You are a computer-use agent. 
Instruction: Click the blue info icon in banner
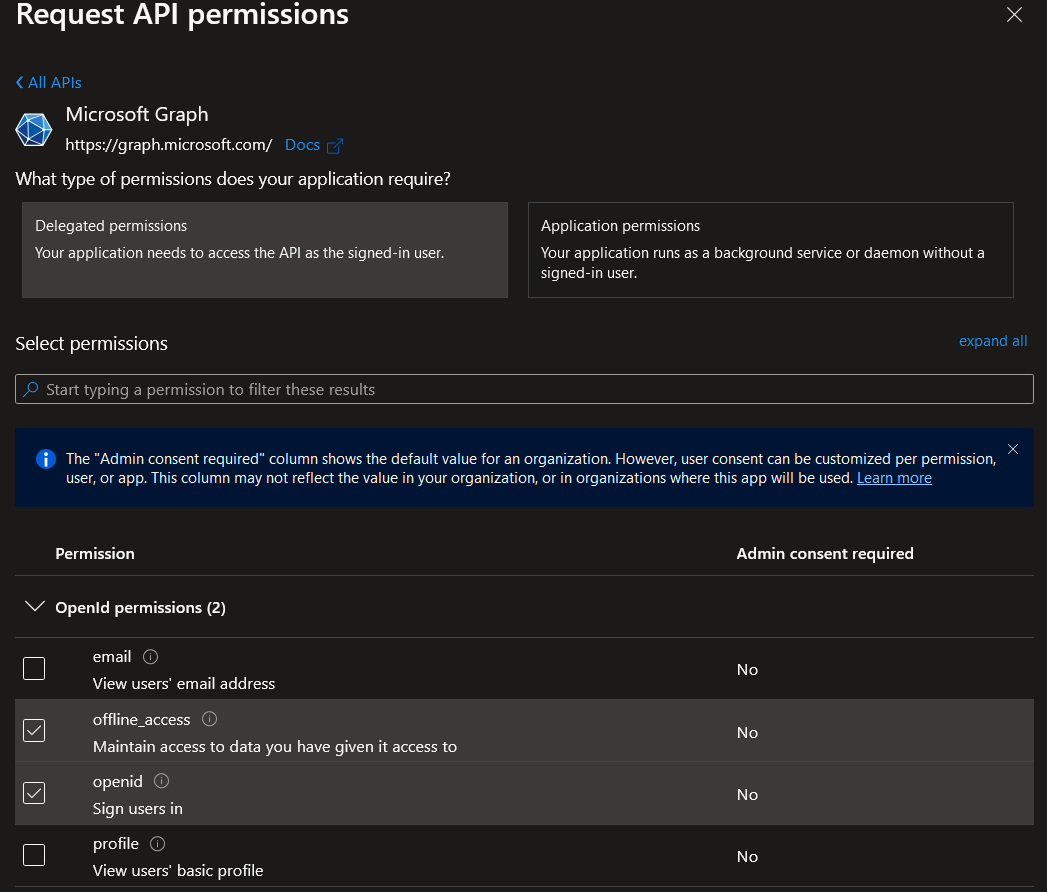(x=45, y=459)
